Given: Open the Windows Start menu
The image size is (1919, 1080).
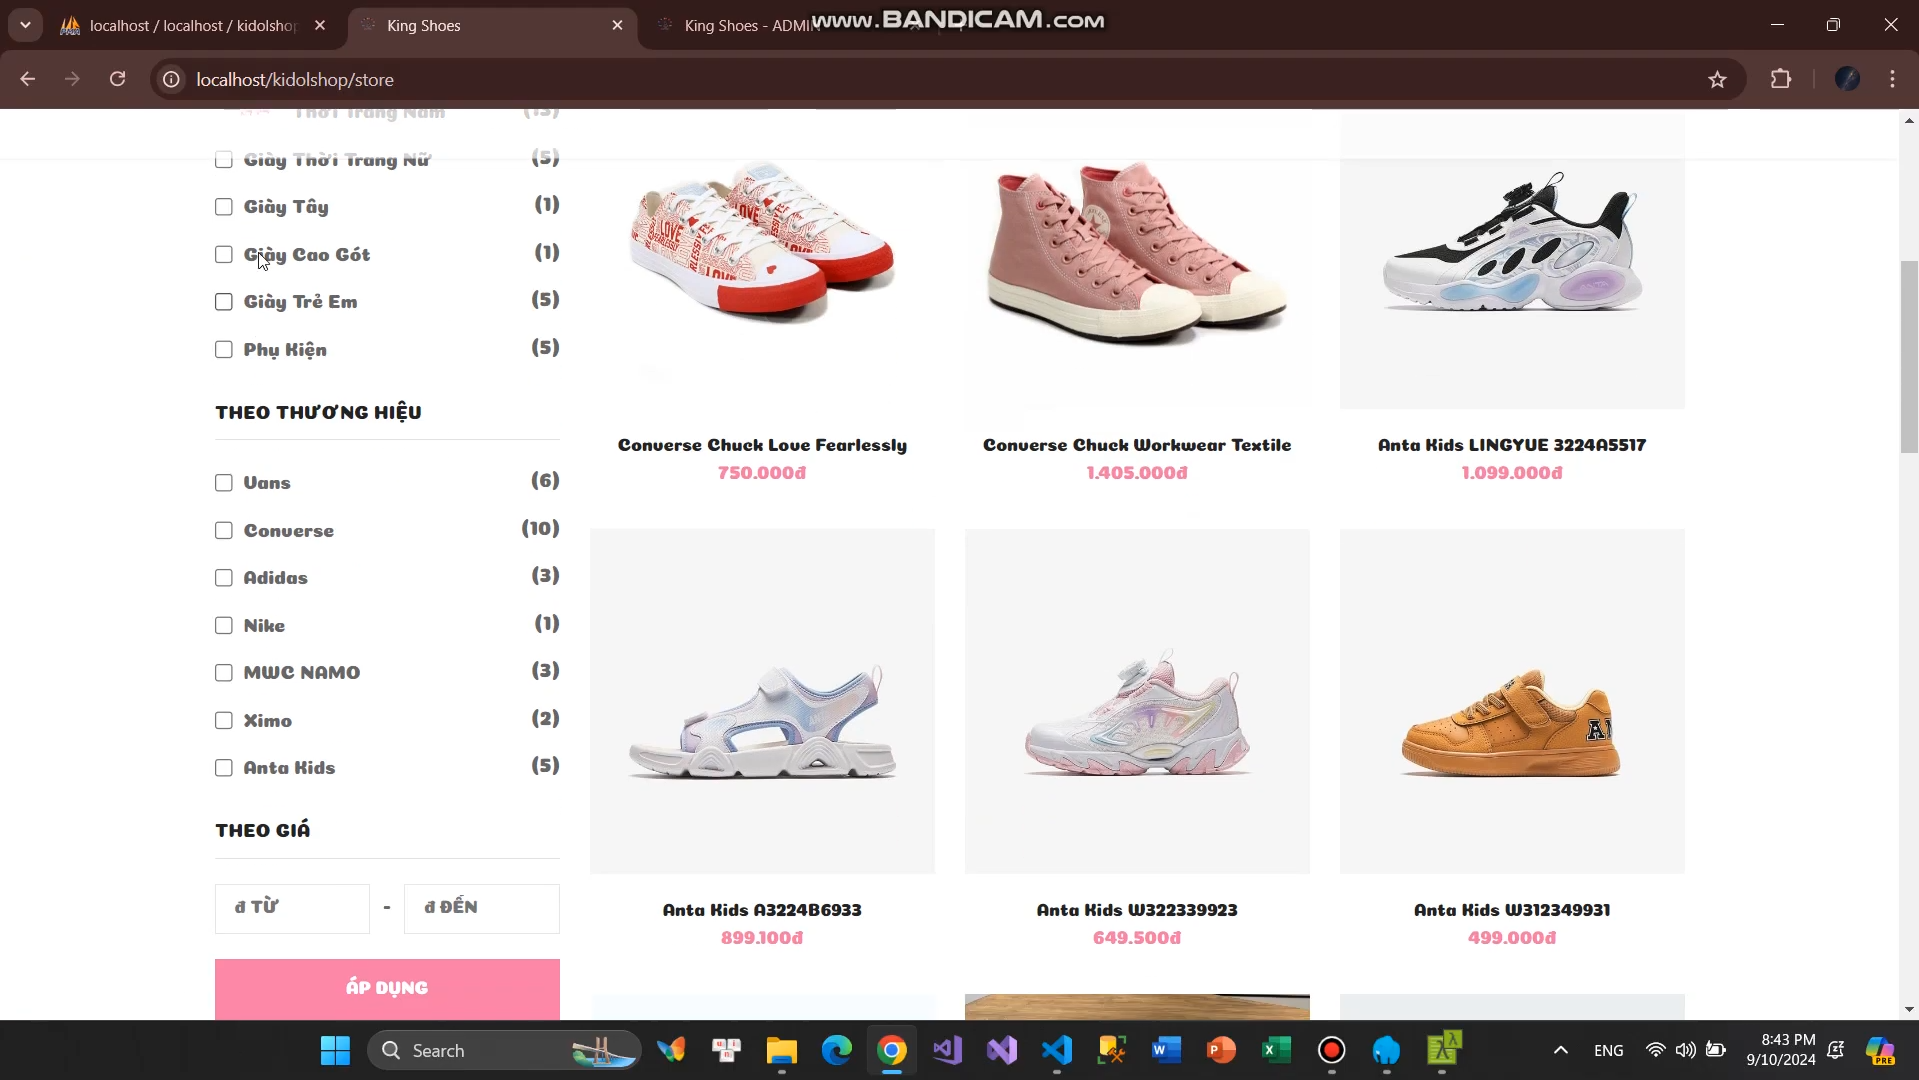Looking at the screenshot, I should (335, 1050).
